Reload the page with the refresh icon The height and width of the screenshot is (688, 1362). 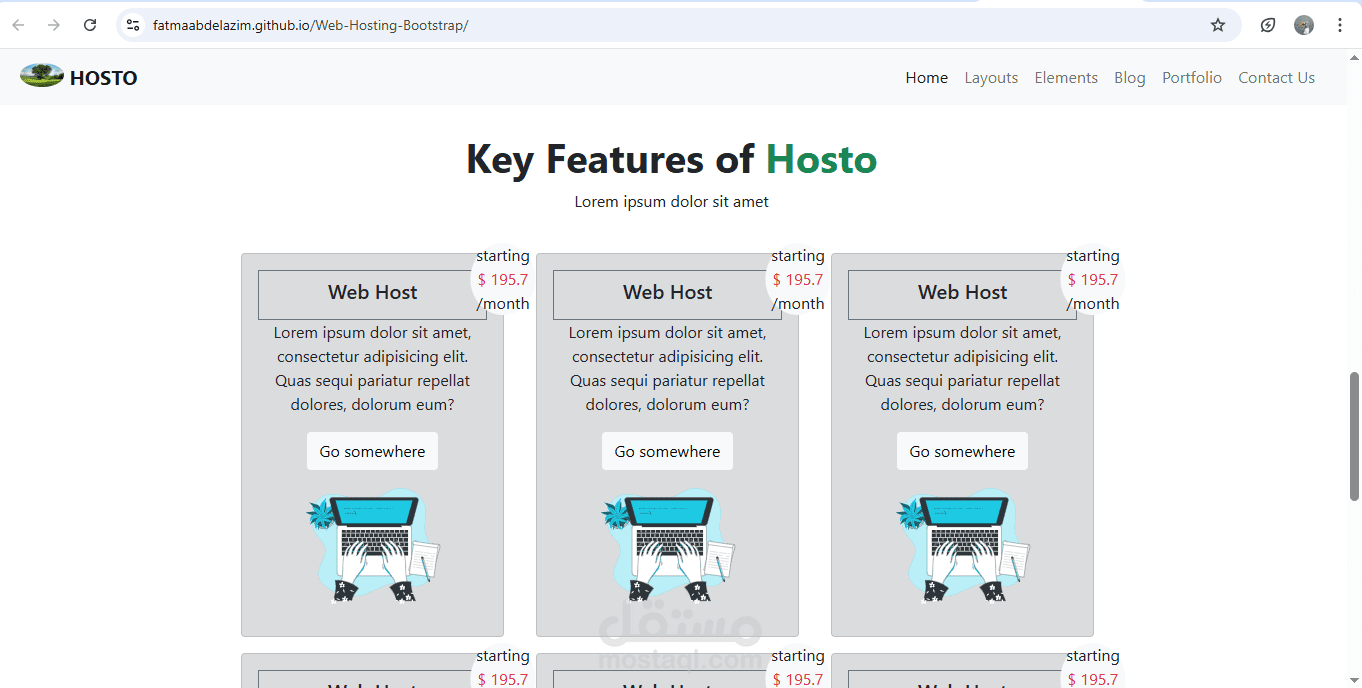90,25
